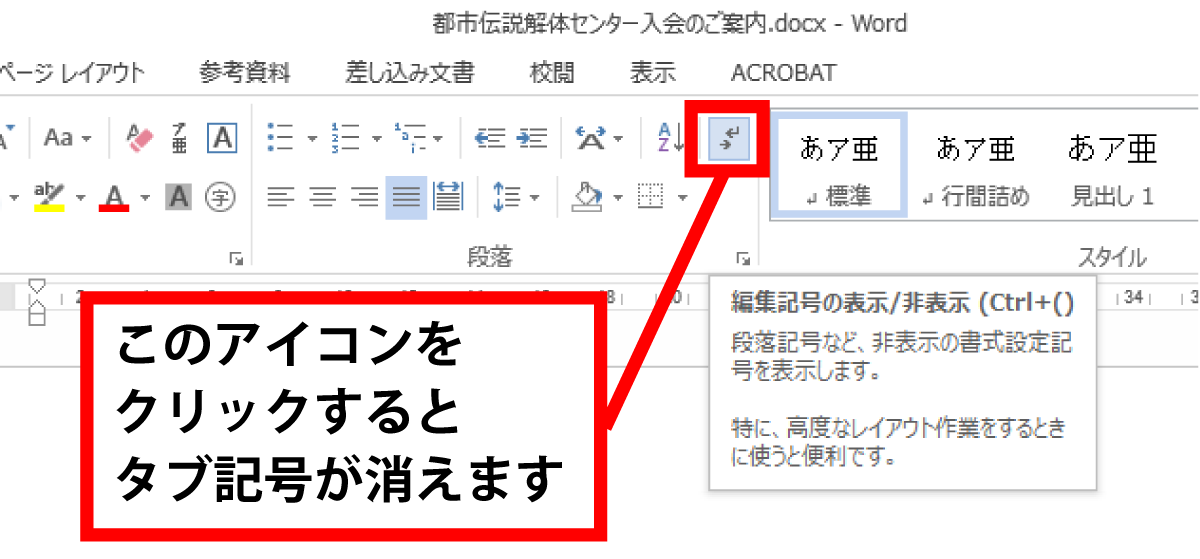Apply multilevel list formatting
The width and height of the screenshot is (1200, 559).
(x=411, y=138)
